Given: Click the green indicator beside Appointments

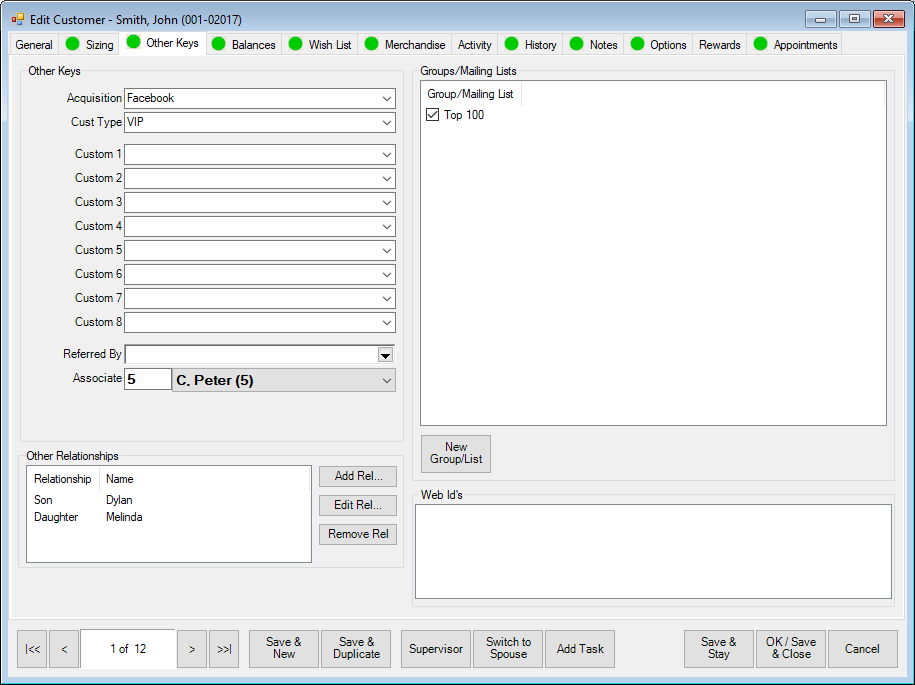Looking at the screenshot, I should click(x=760, y=44).
